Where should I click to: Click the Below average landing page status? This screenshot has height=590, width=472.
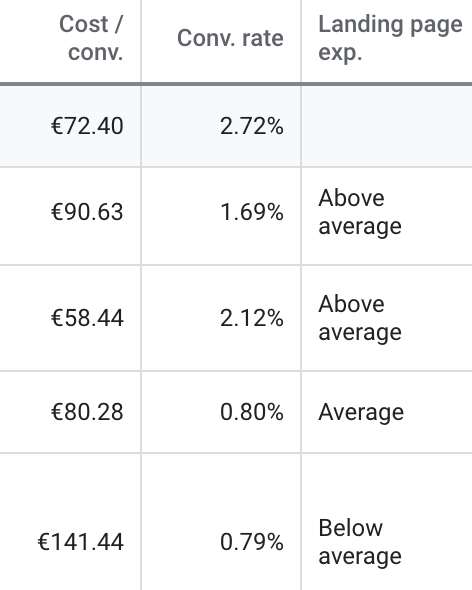360,542
